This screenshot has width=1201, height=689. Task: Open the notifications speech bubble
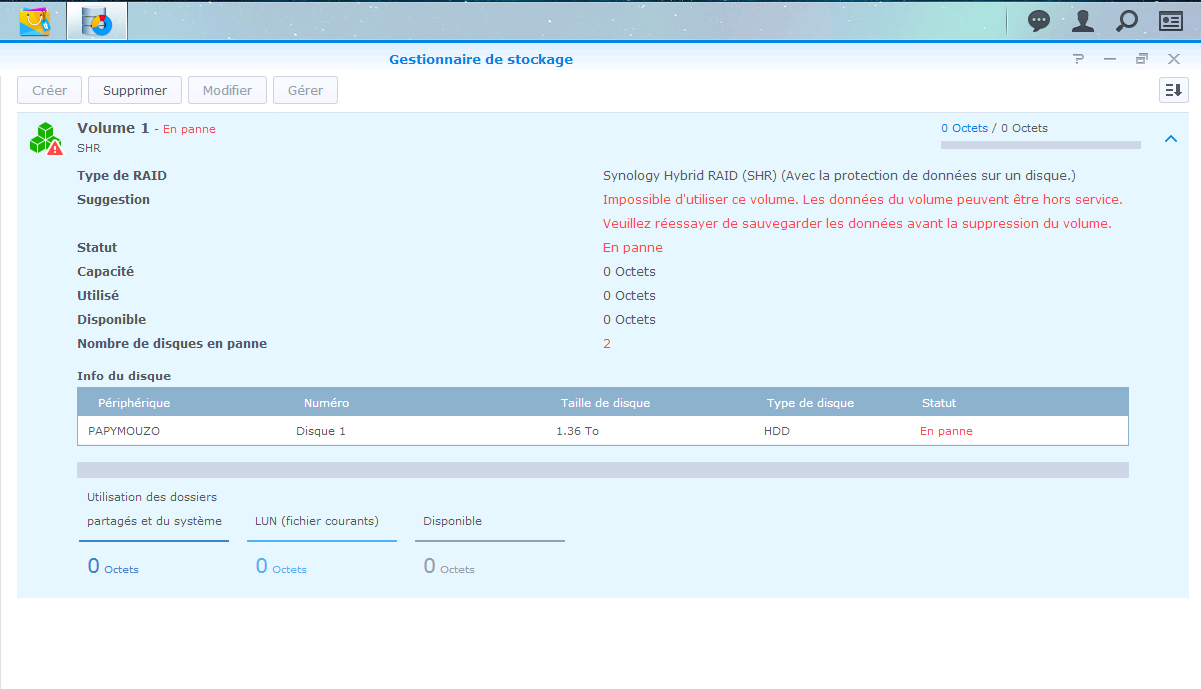point(1040,20)
